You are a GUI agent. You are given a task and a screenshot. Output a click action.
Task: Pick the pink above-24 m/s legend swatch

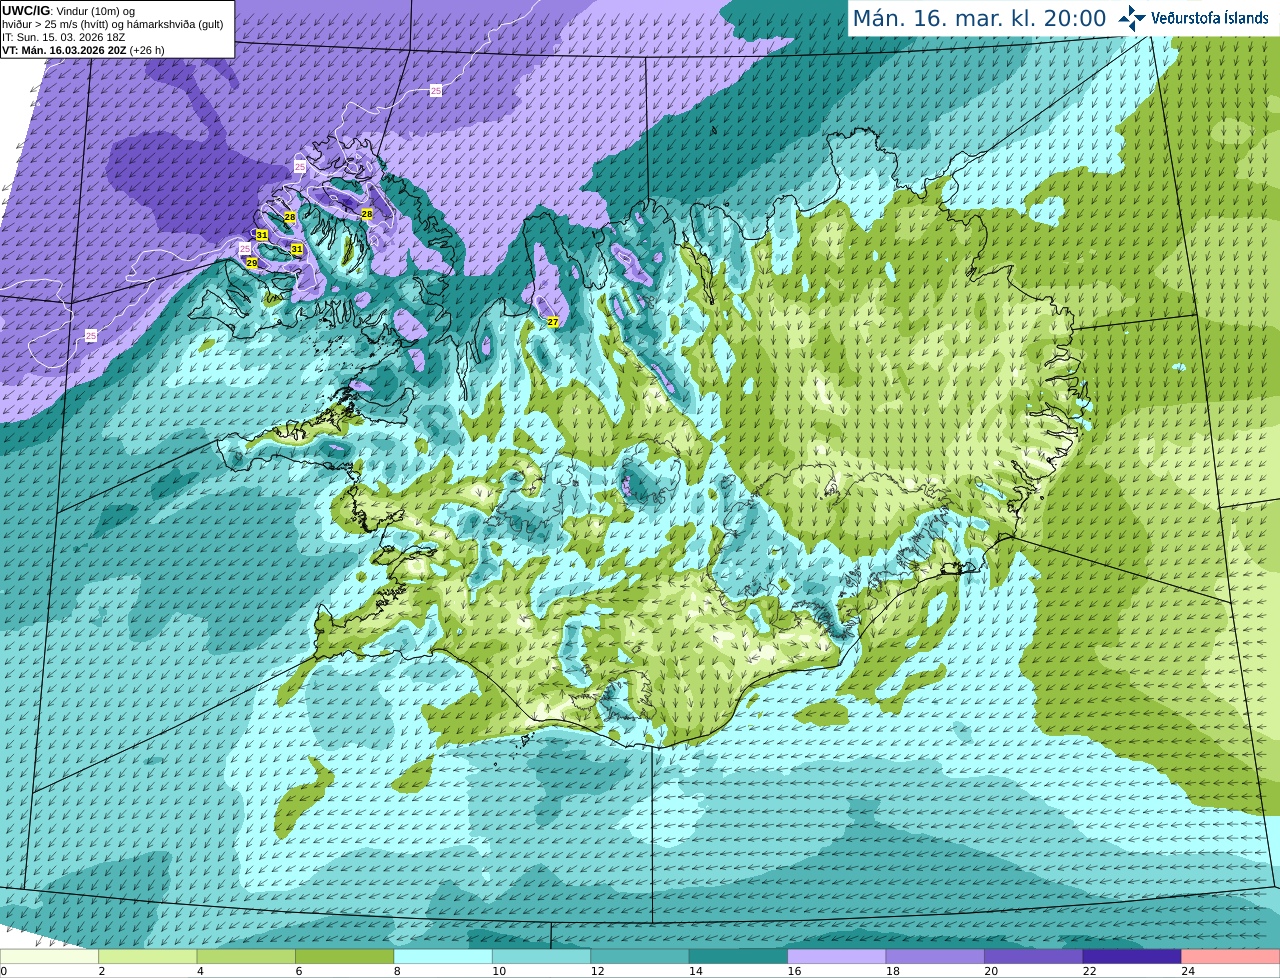[x=1230, y=956]
